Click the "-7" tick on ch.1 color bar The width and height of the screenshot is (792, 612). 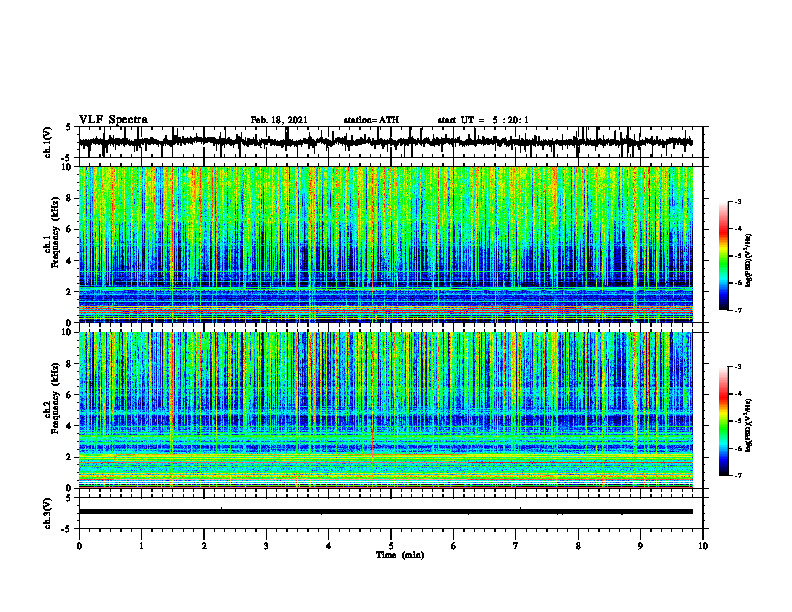(738, 310)
